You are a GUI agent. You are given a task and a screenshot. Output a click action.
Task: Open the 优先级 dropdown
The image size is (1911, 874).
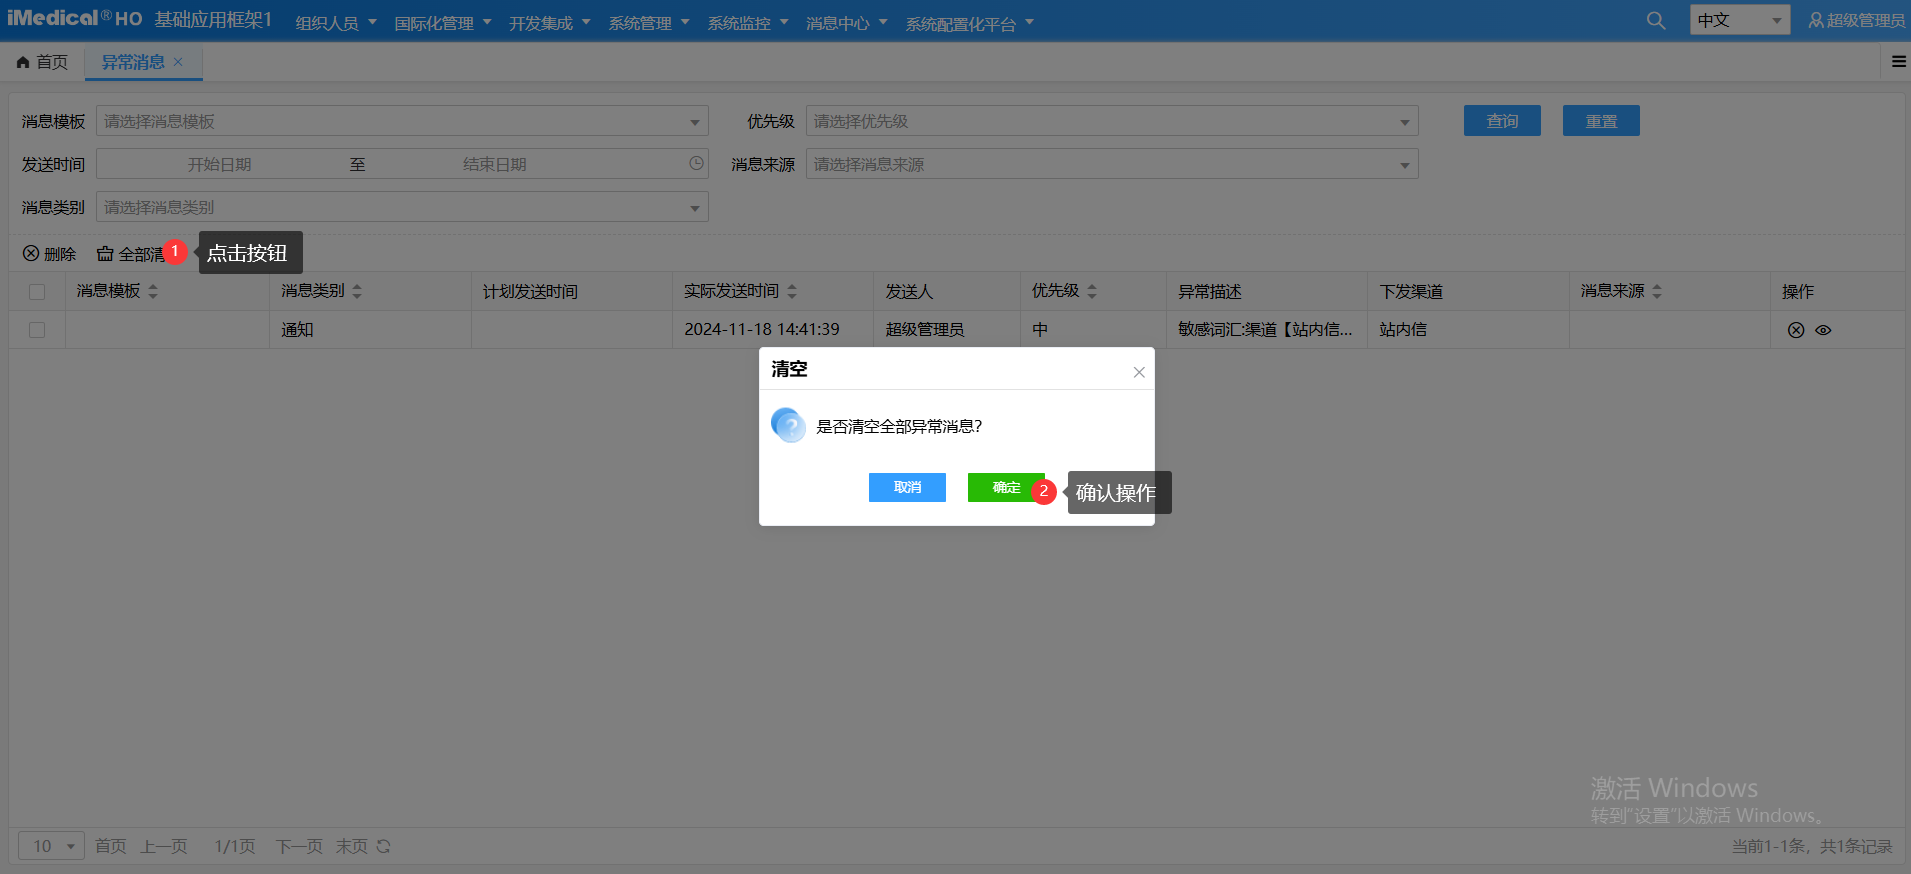[x=1404, y=122]
